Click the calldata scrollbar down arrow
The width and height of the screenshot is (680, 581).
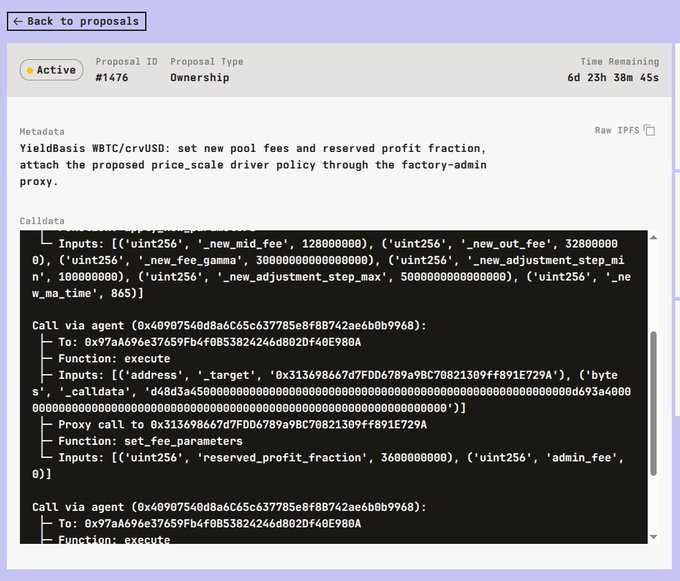(x=654, y=537)
